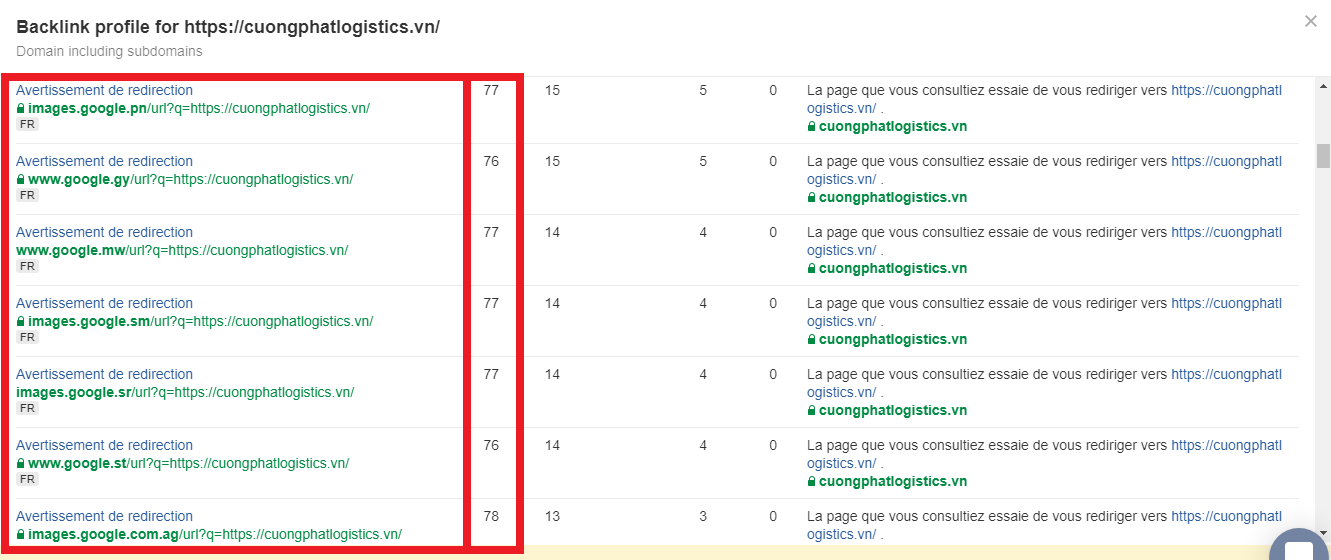Open images.google.pn referring page URL

(x=198, y=108)
